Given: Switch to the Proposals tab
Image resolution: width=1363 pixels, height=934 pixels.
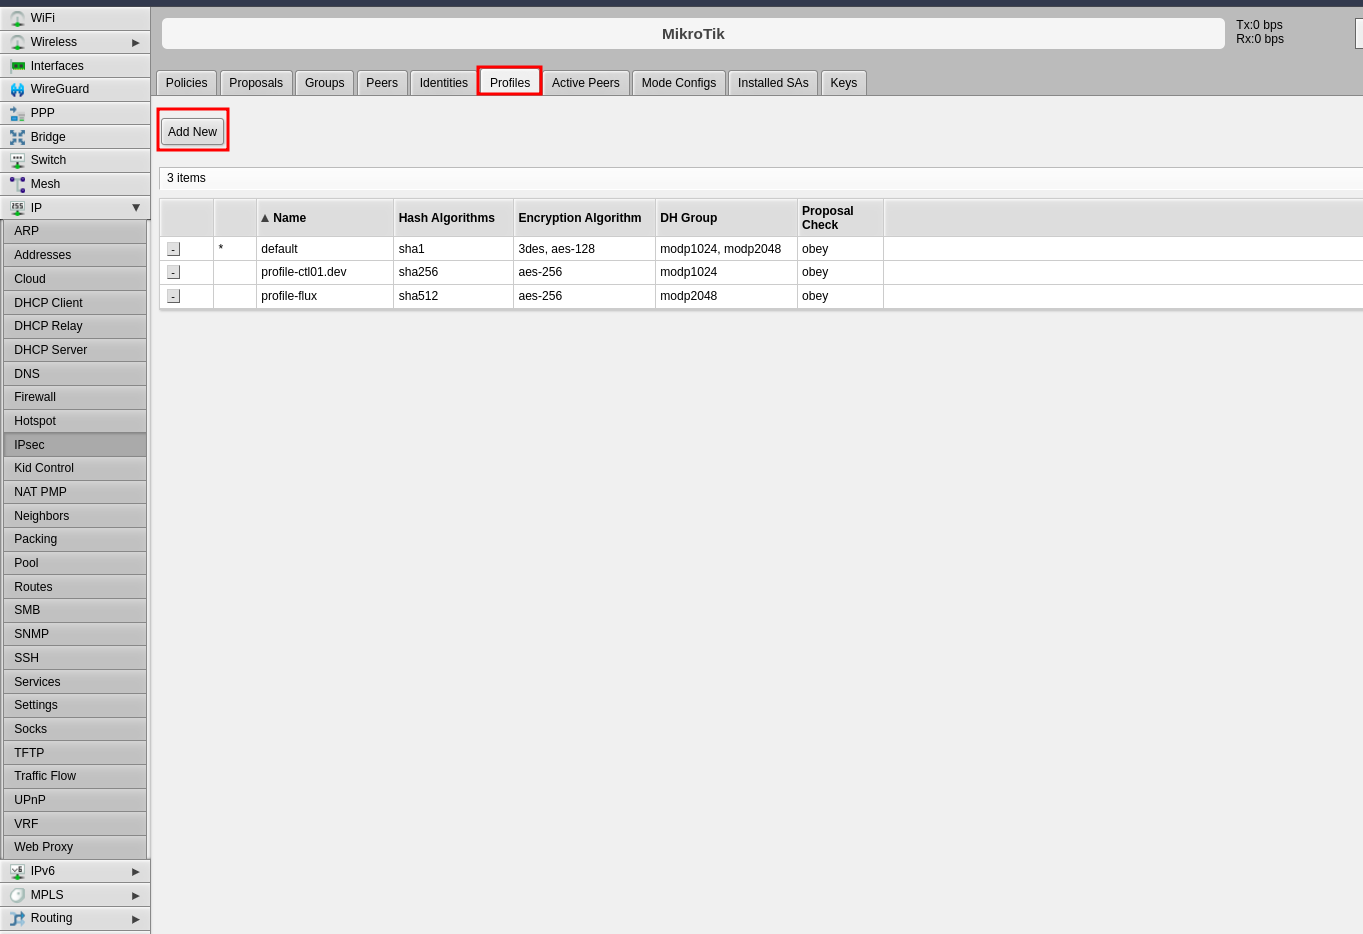Looking at the screenshot, I should [256, 83].
